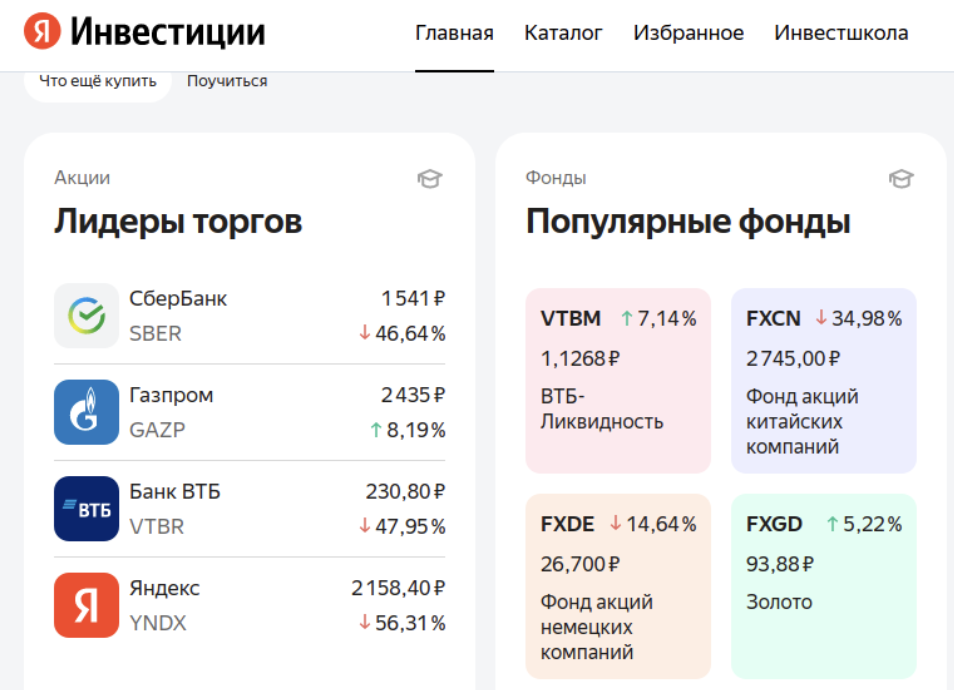This screenshot has width=954, height=690.
Task: Open the VTBM ВТБ-Ликвидность fund tile
Action: 617,376
